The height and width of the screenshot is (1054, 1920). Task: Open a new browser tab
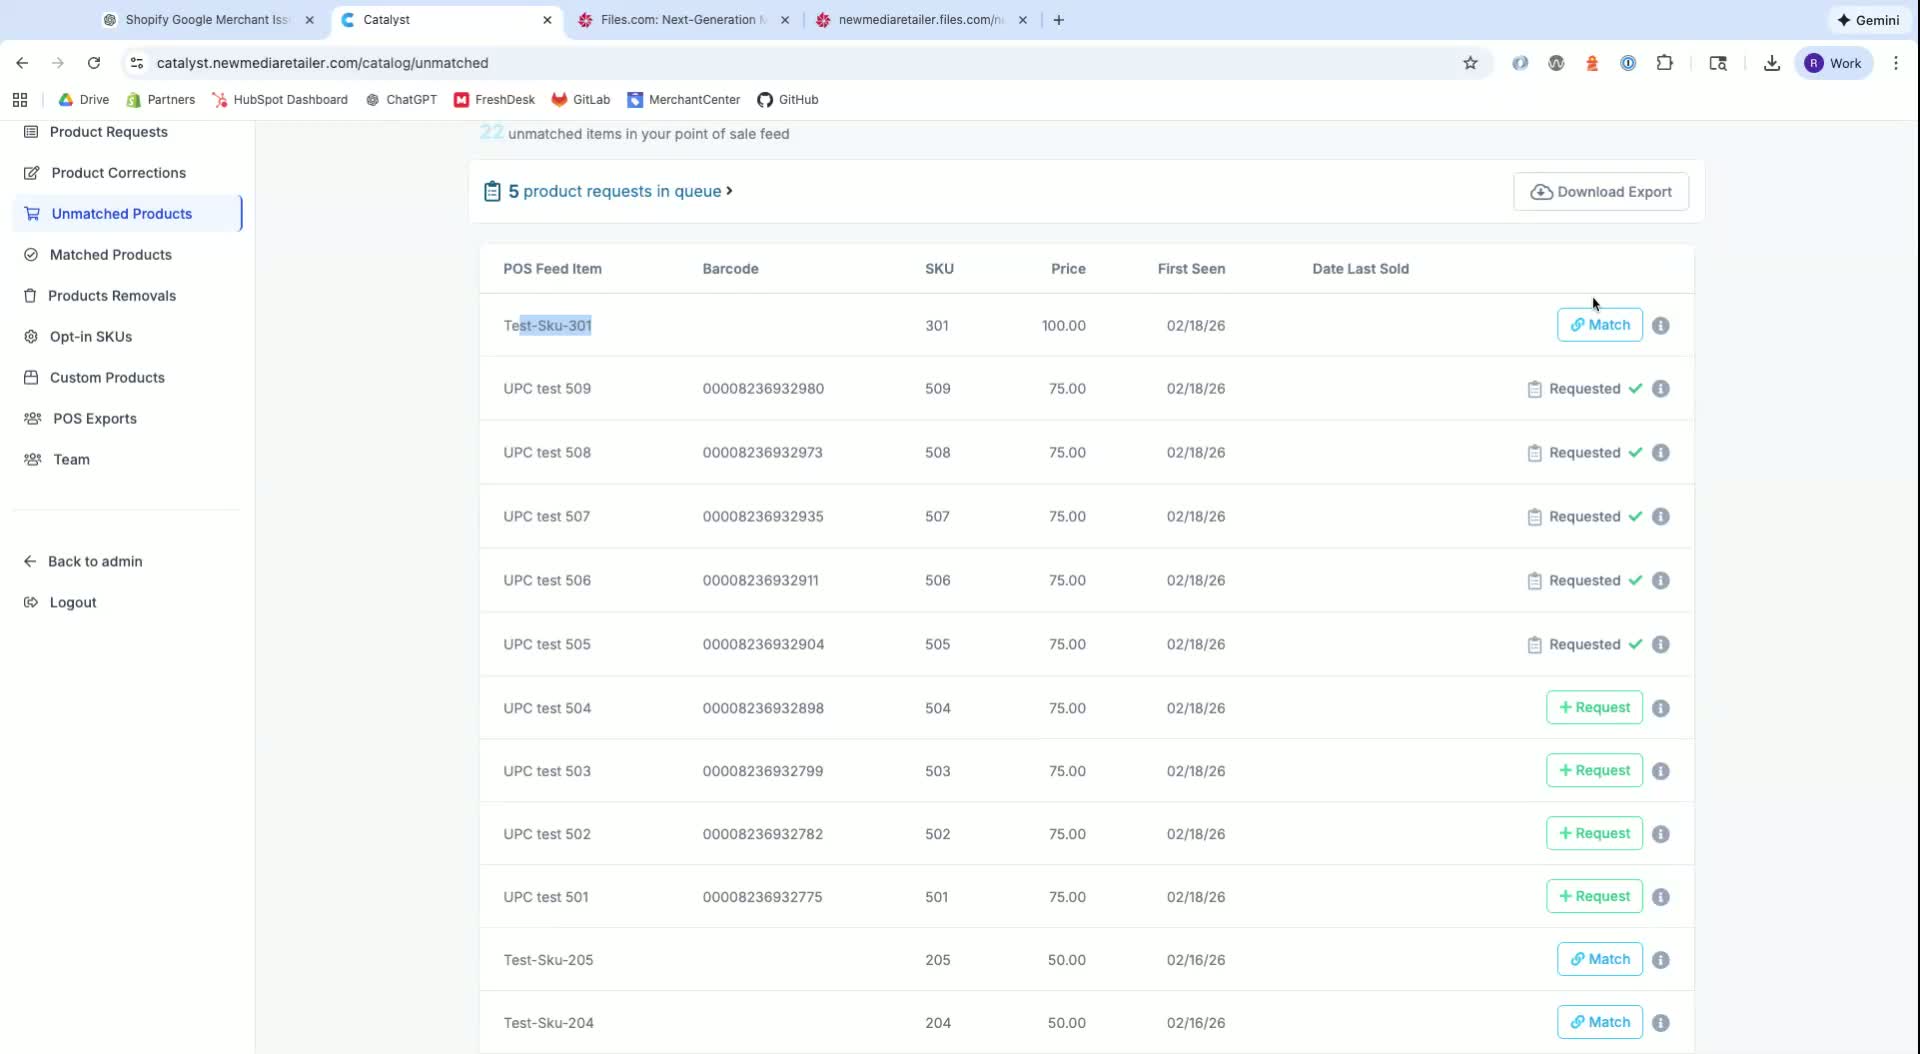[1058, 20]
